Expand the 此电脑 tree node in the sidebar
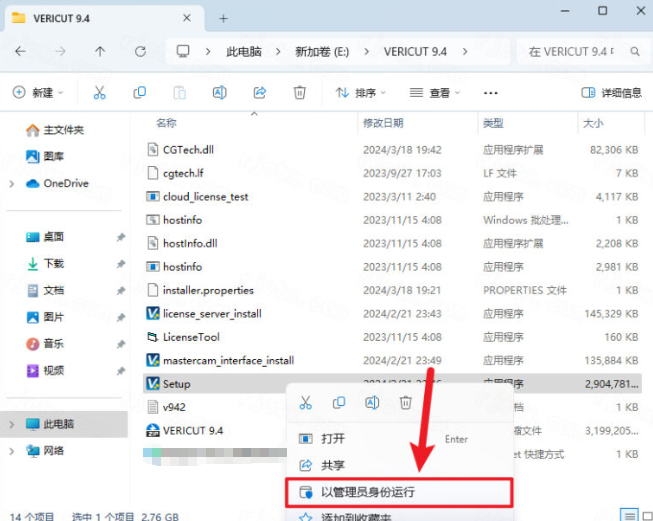This screenshot has height=521, width=653. coord(12,424)
